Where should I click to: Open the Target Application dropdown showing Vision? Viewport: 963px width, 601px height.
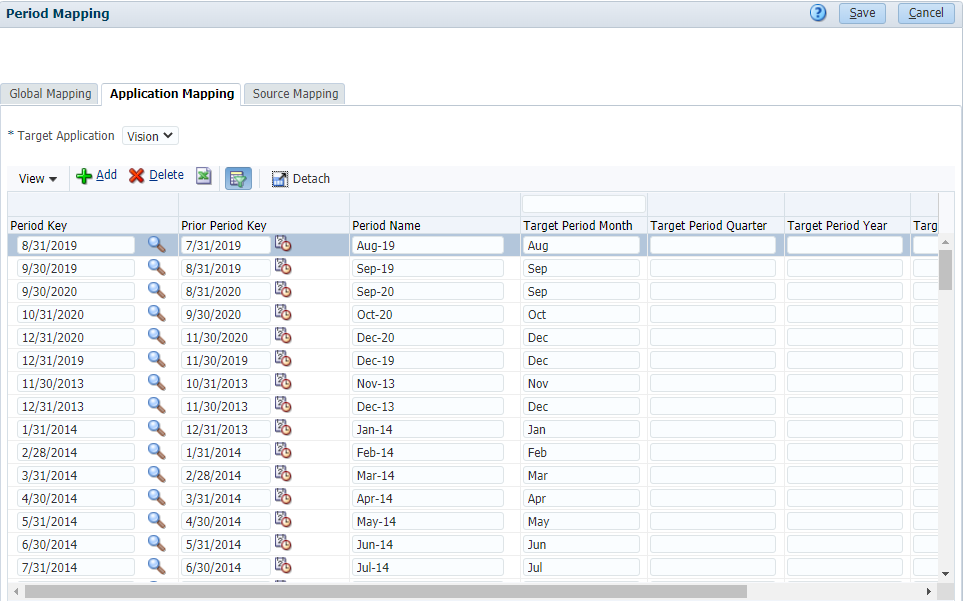149,135
